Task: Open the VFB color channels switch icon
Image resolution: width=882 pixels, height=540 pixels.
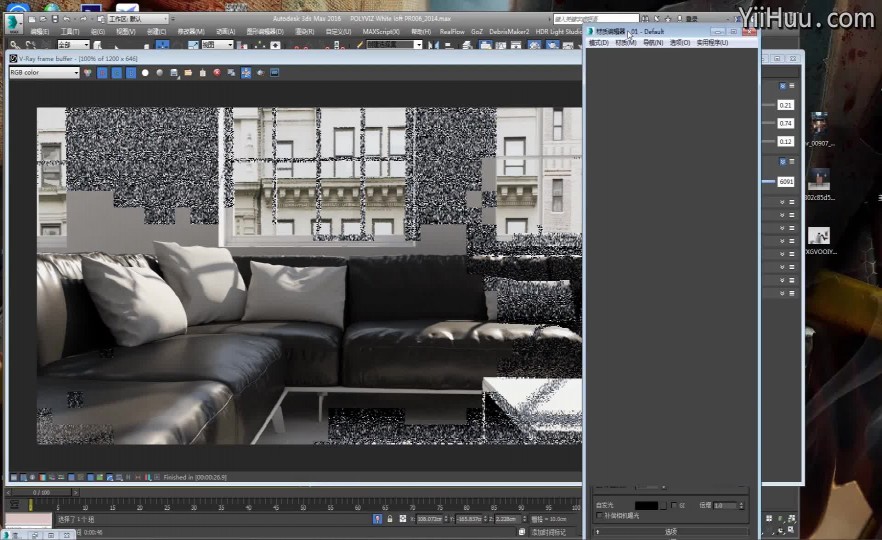Action: click(x=87, y=73)
